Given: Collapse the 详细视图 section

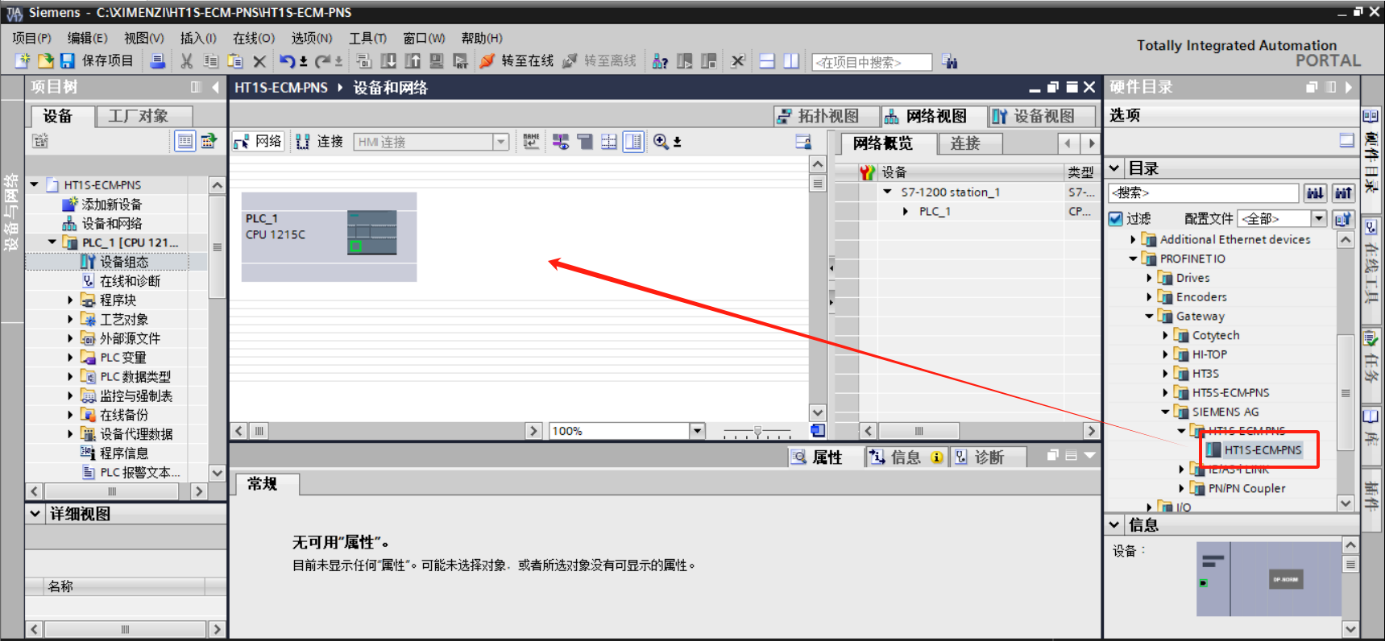Looking at the screenshot, I should point(36,514).
